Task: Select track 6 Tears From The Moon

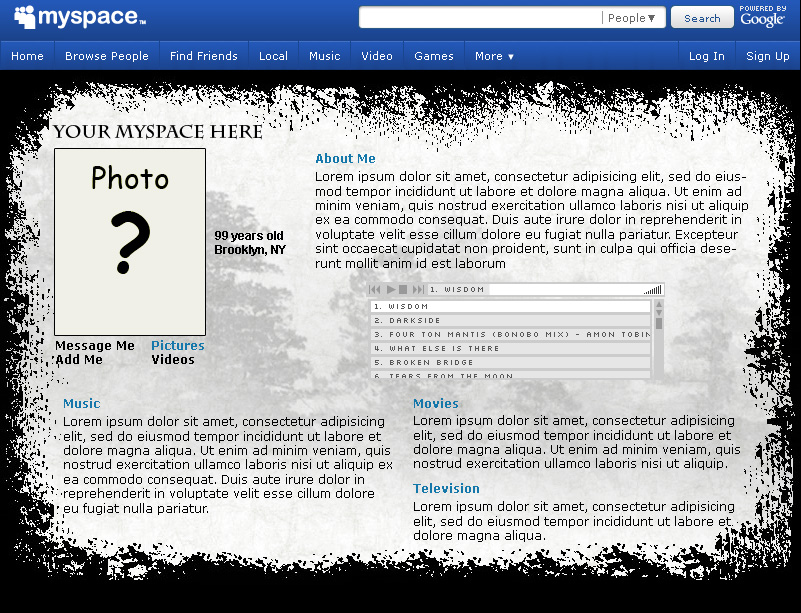Action: 510,375
